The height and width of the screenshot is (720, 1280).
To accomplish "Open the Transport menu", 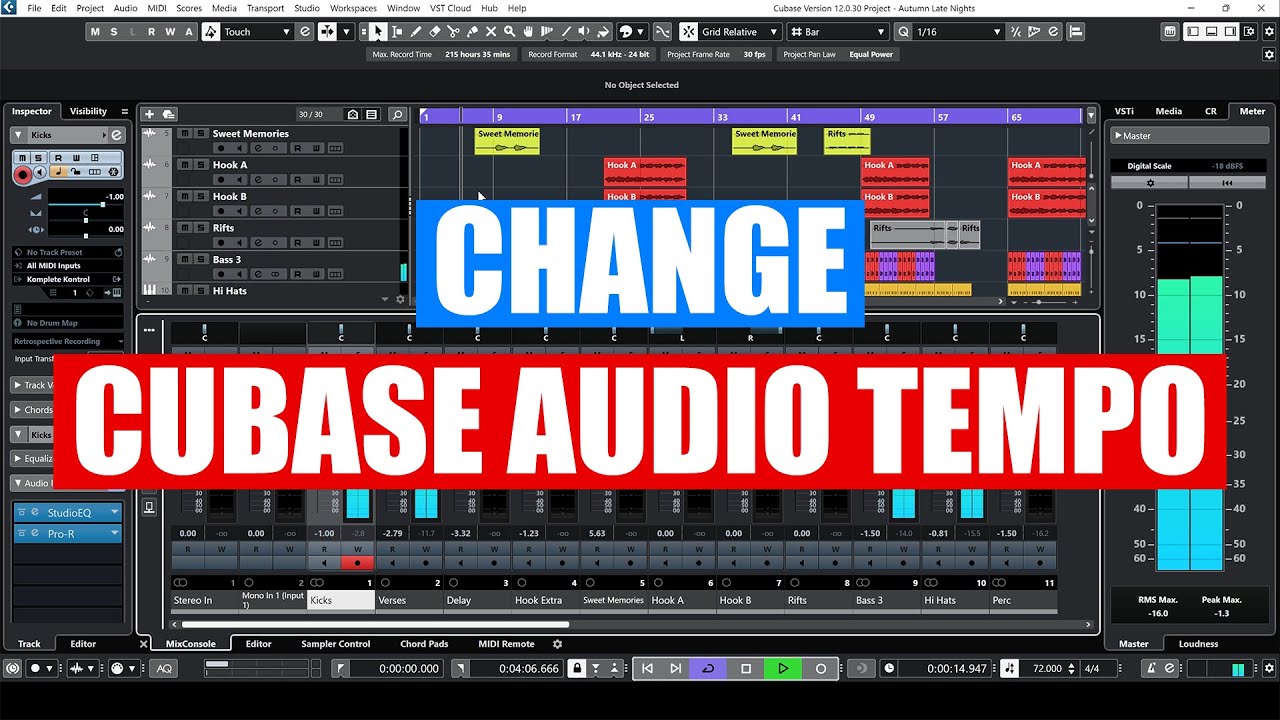I will pos(265,8).
